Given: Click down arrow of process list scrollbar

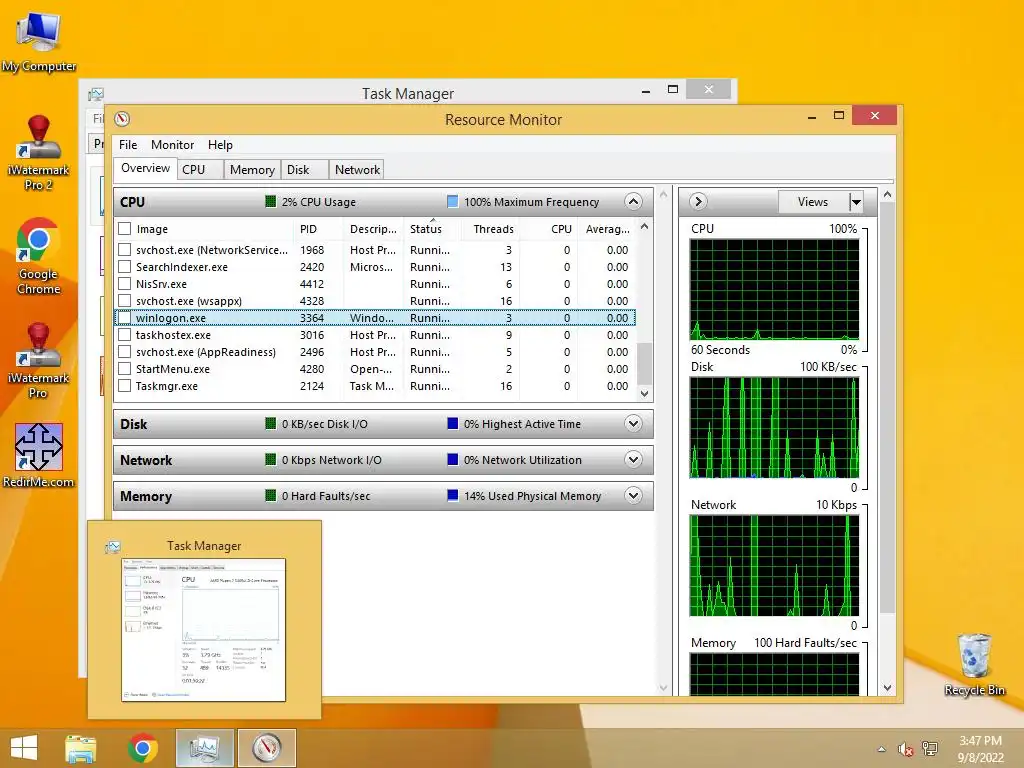Looking at the screenshot, I should 645,393.
